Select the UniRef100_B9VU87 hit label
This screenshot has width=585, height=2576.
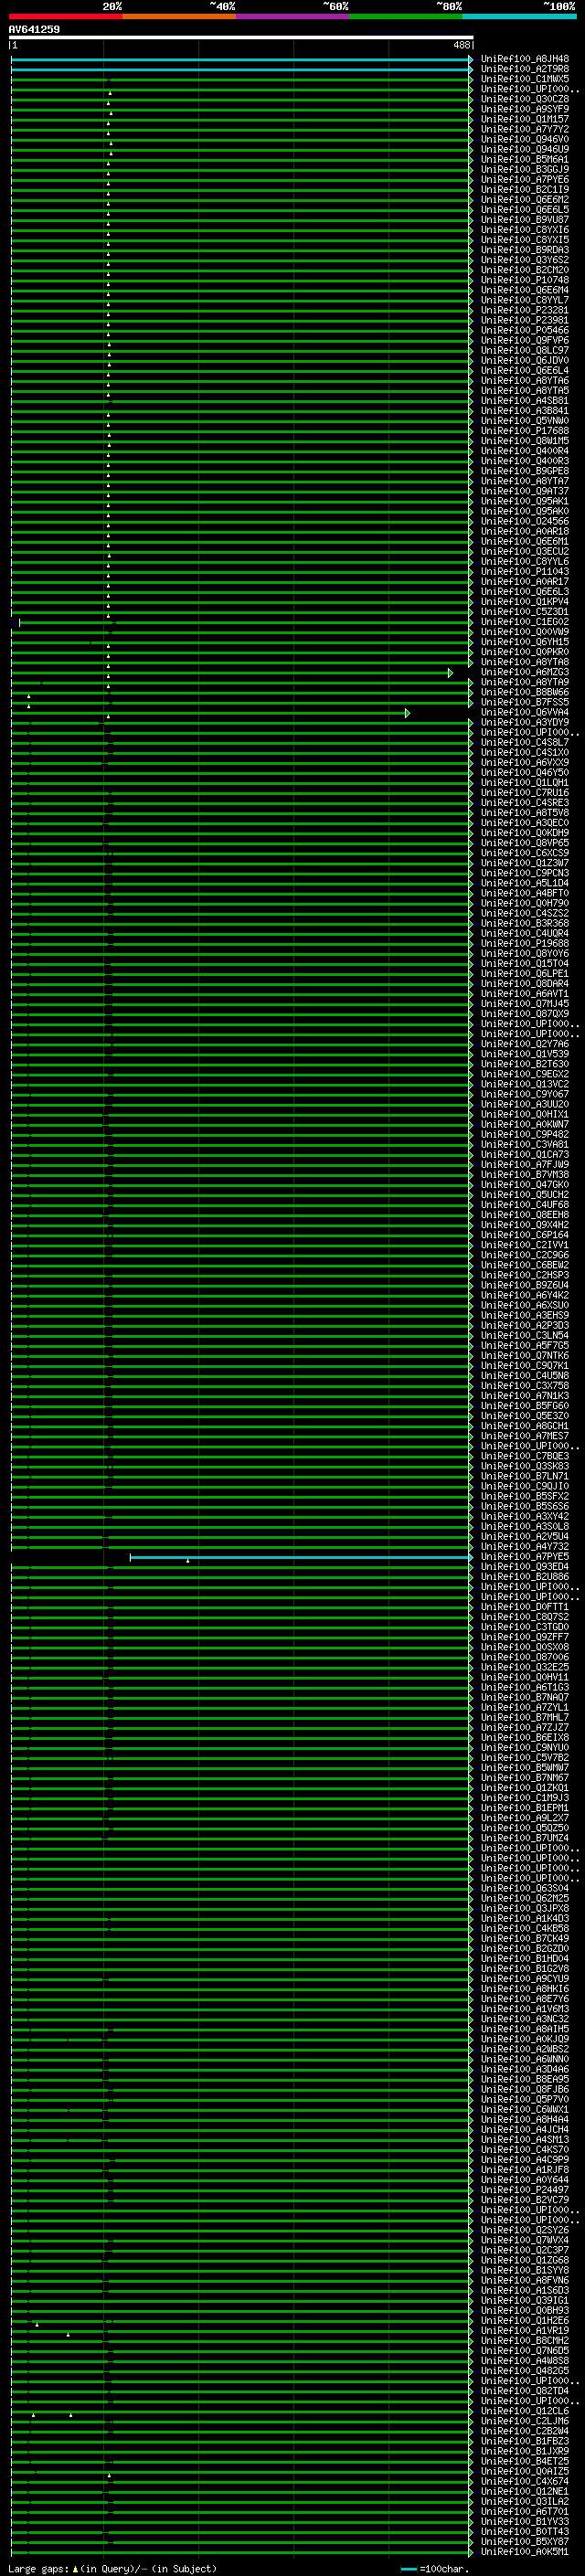[x=525, y=220]
